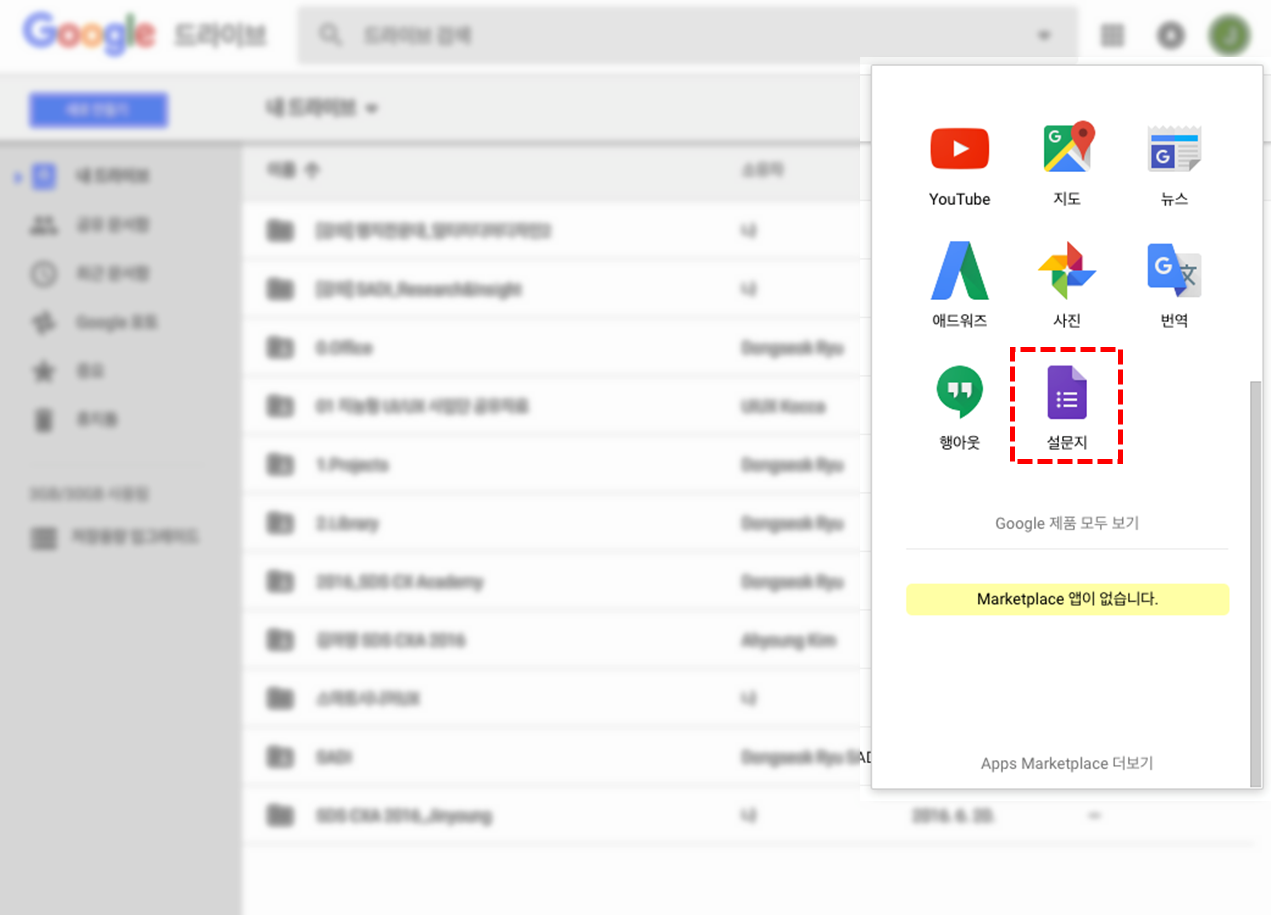Viewport: 1271px width, 915px height.
Task: Select the 1.Projects folder name
Action: point(351,465)
